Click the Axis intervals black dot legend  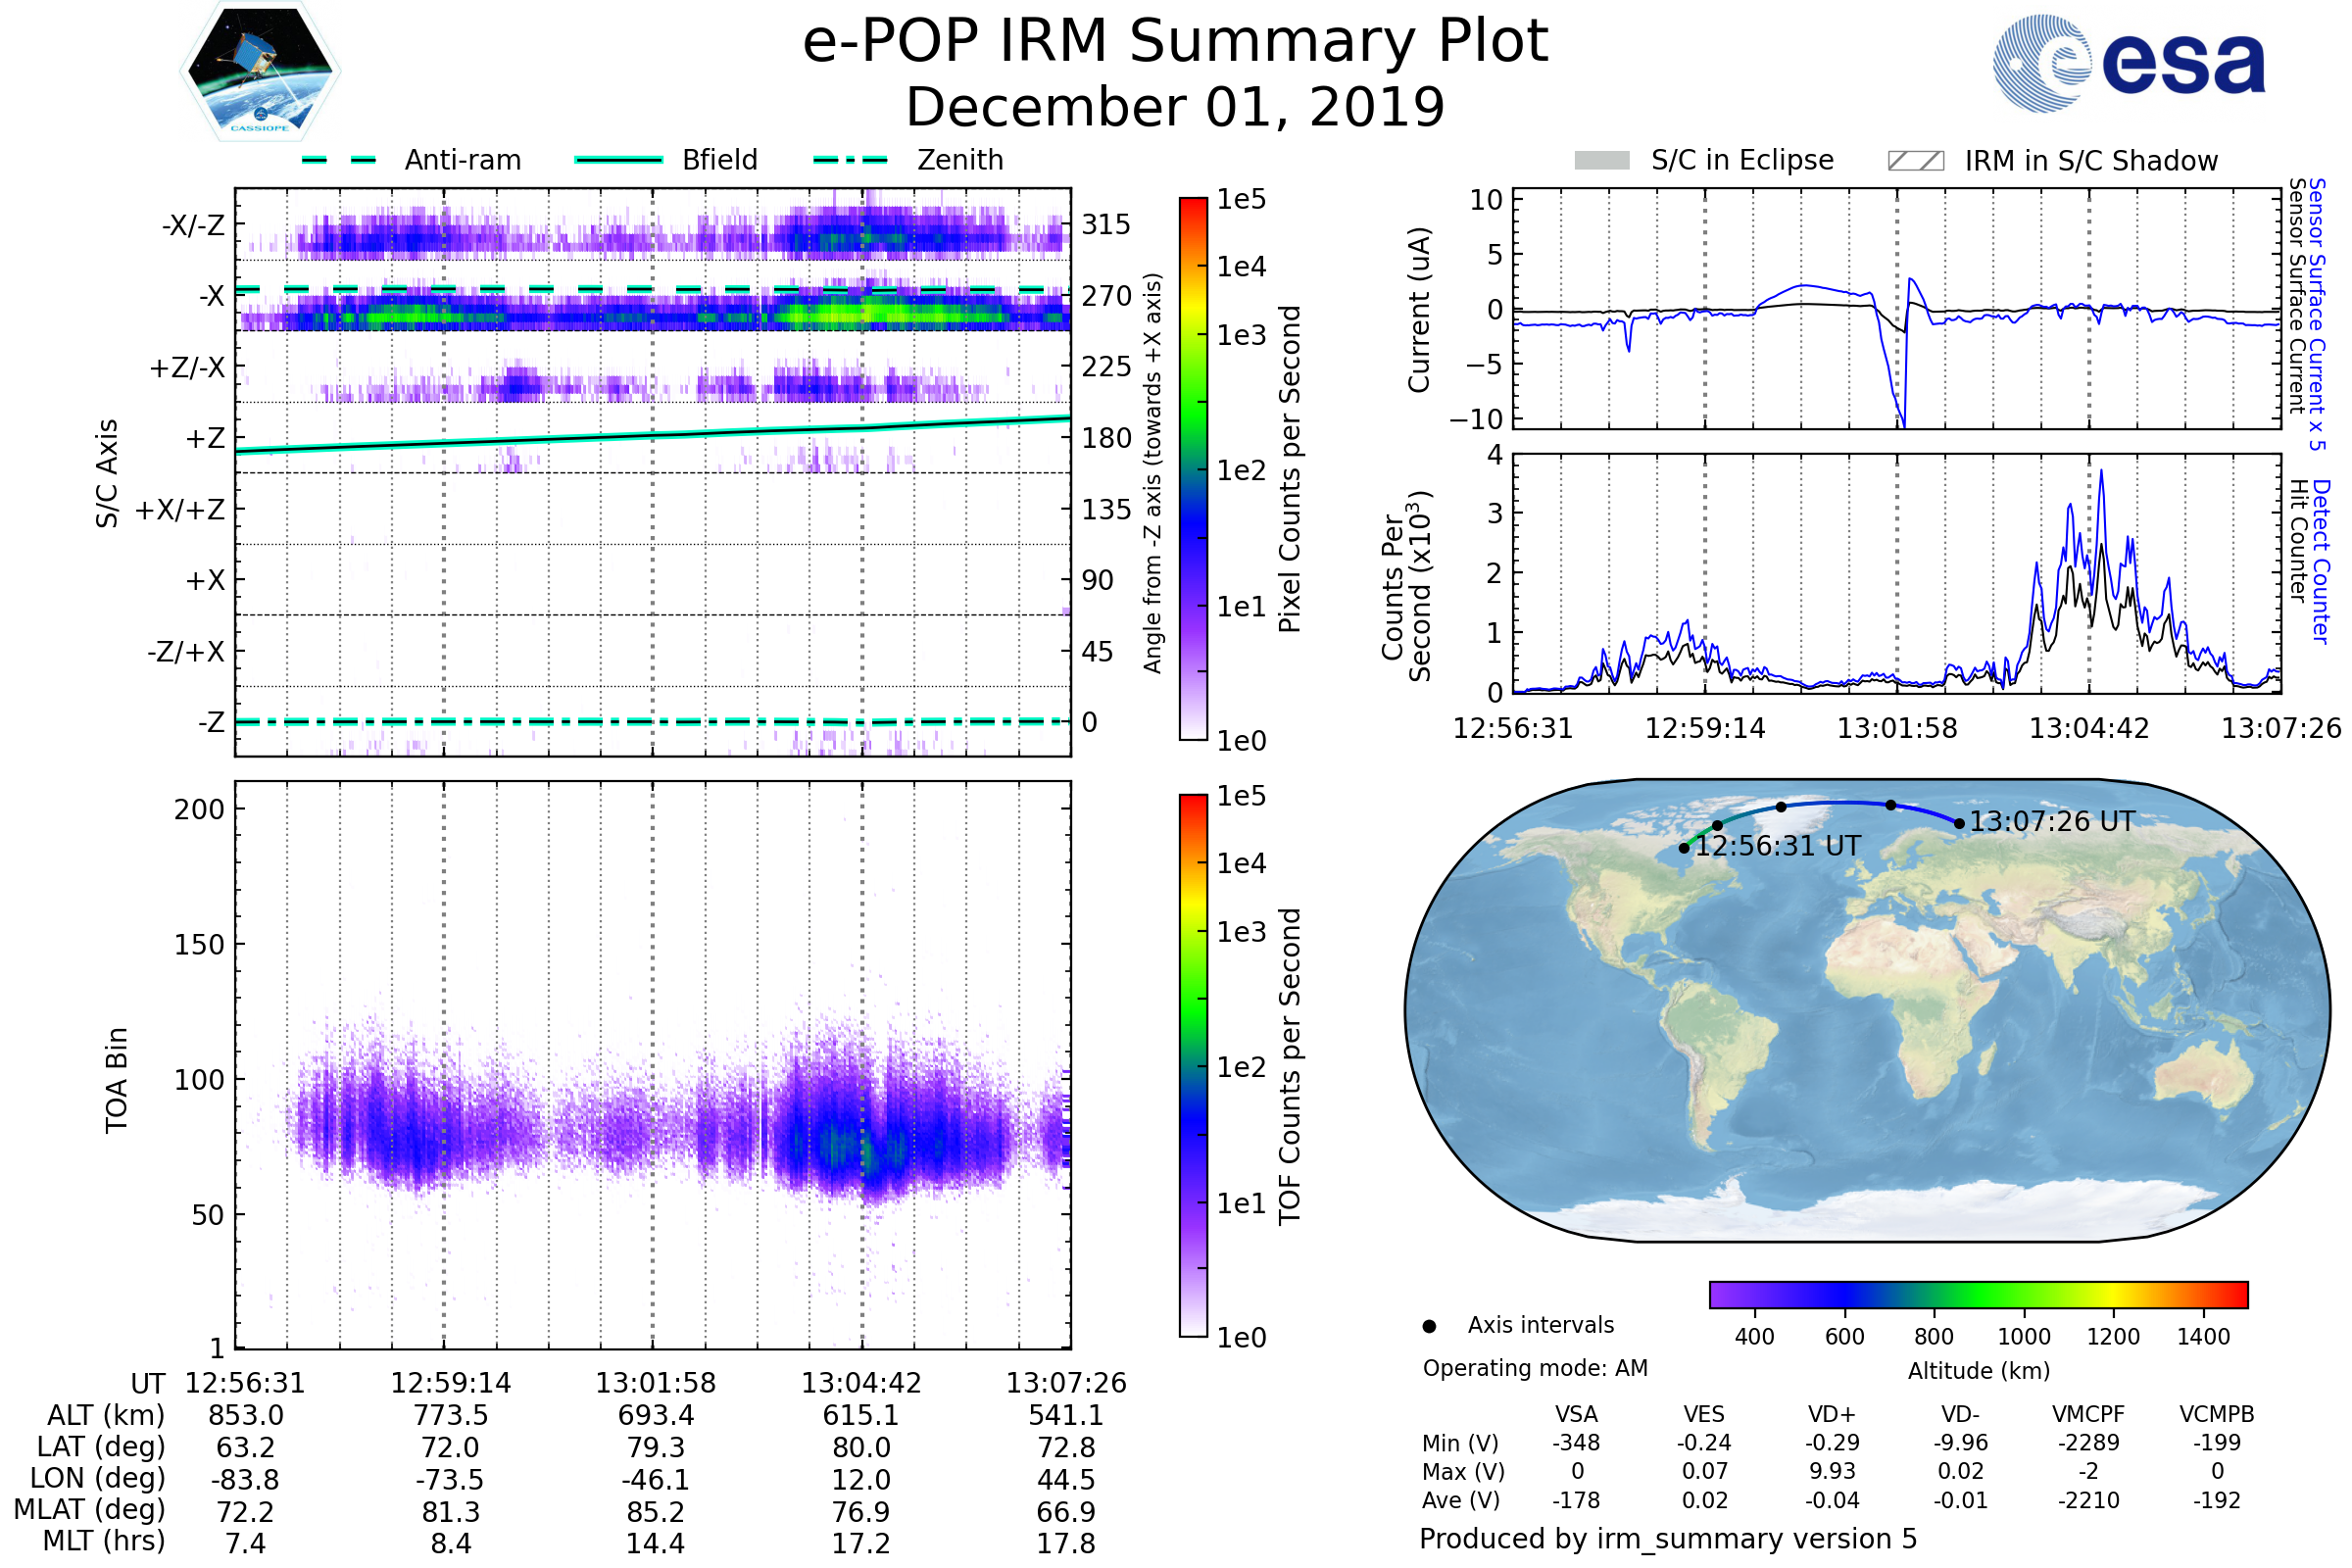[1429, 1326]
